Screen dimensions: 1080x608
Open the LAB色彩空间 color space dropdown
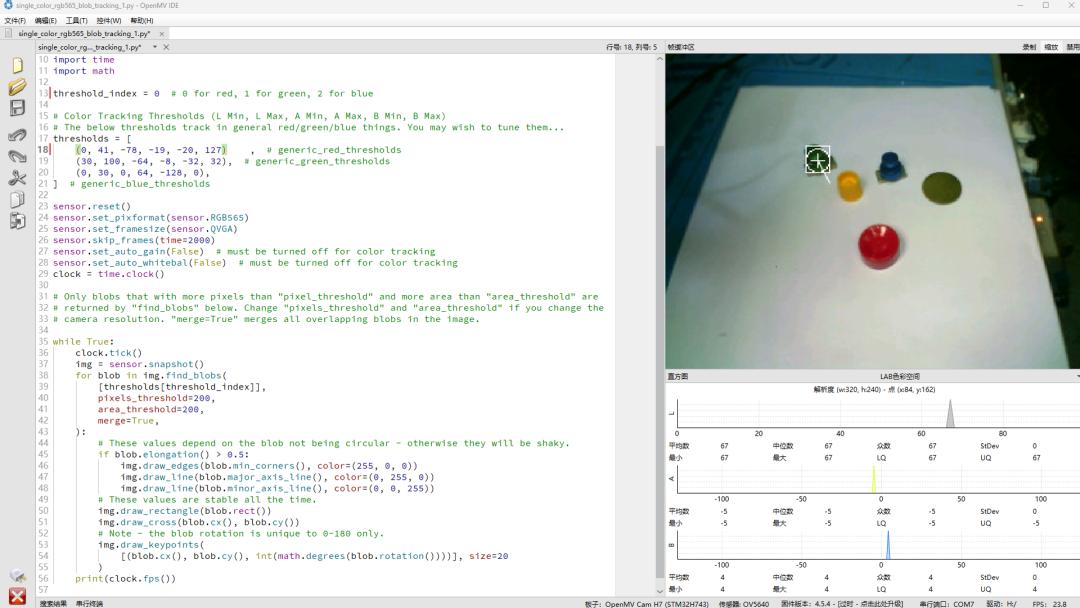pos(900,377)
